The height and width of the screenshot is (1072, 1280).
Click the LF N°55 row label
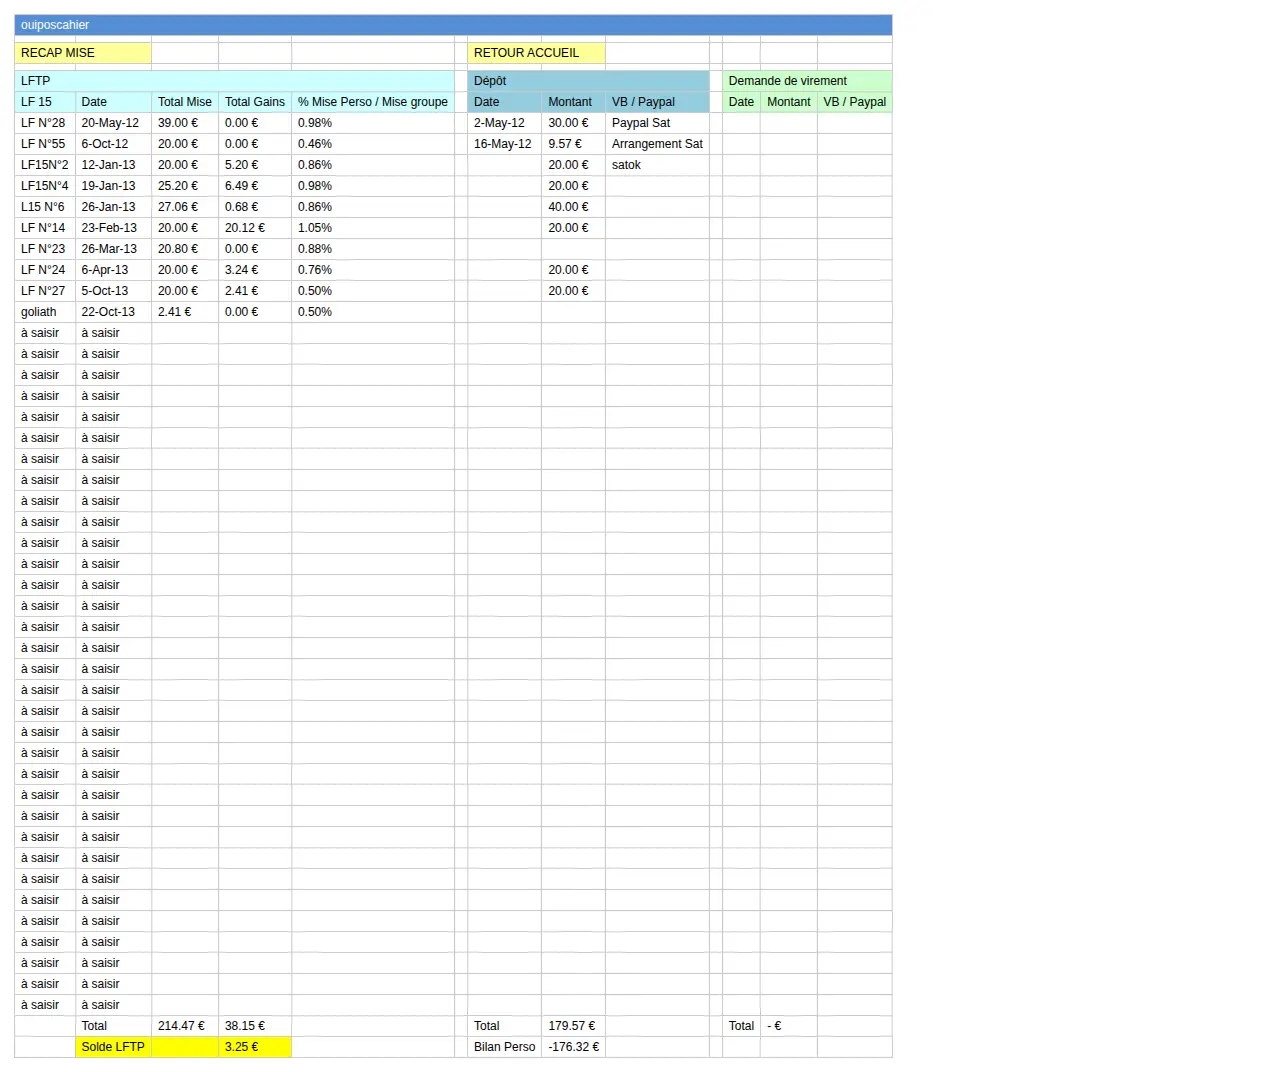(x=45, y=144)
